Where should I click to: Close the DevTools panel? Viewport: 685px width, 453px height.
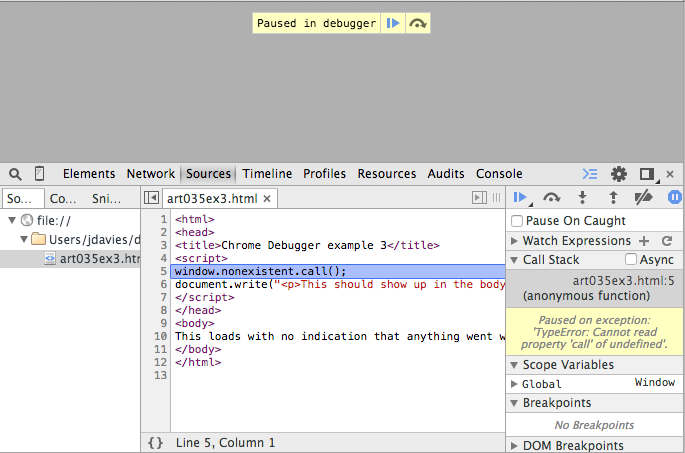pyautogui.click(x=670, y=174)
